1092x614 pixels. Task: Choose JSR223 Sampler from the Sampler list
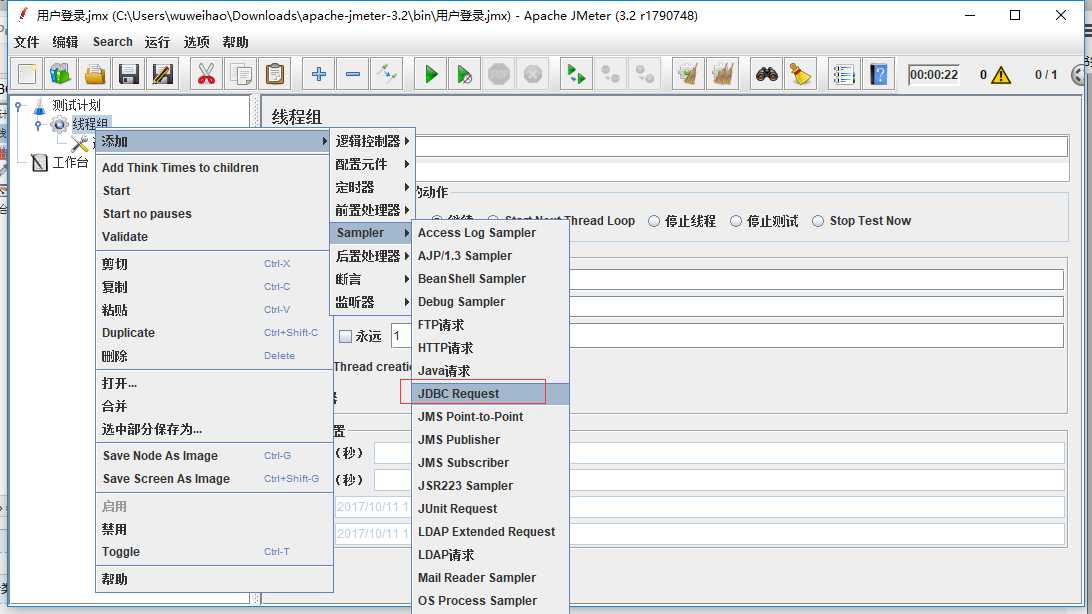pyautogui.click(x=491, y=486)
